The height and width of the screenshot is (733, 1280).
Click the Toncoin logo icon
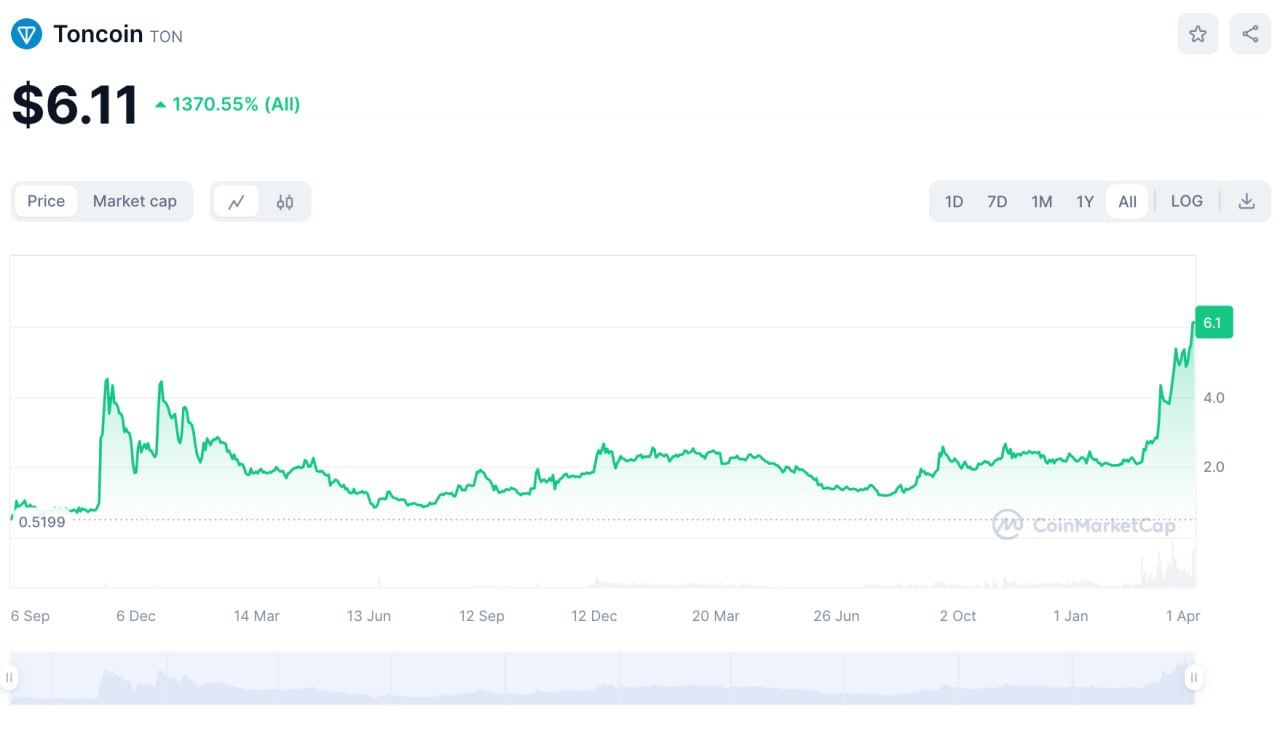coord(26,35)
